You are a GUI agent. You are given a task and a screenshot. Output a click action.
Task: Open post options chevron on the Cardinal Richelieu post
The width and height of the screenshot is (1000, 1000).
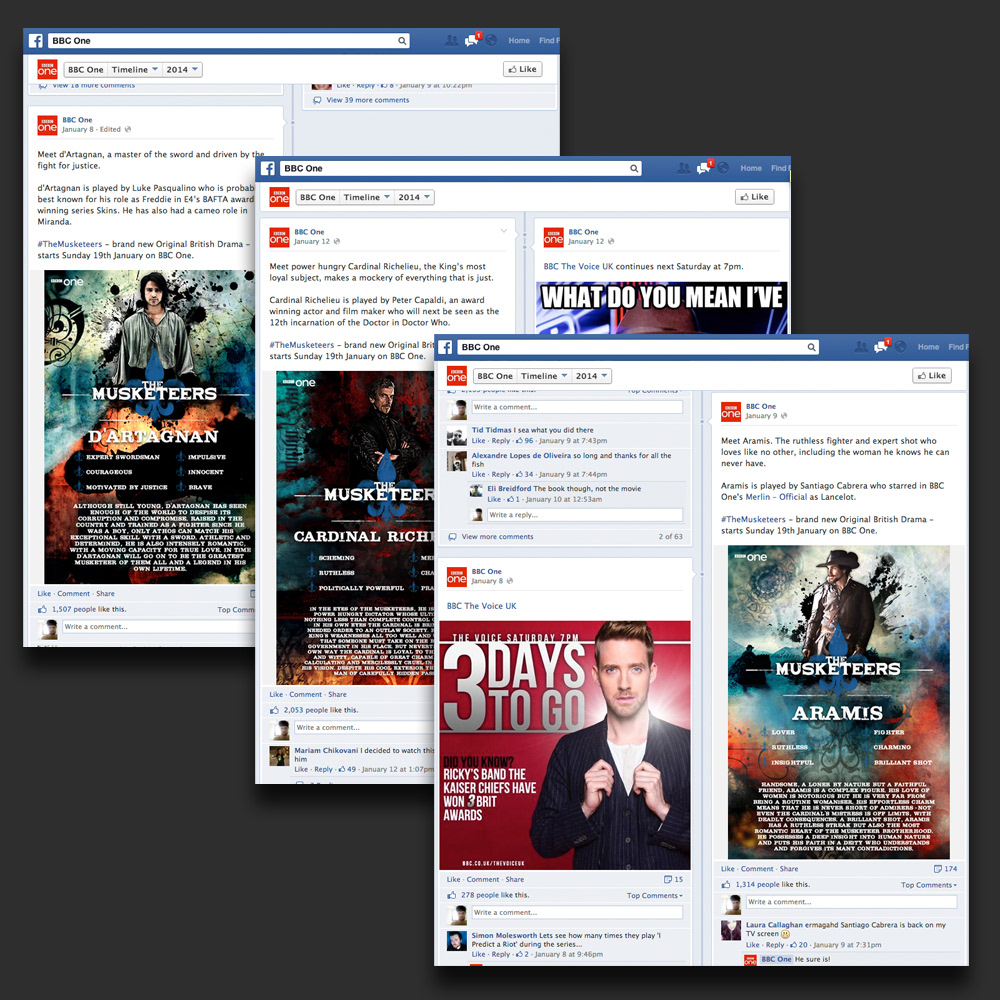click(504, 231)
